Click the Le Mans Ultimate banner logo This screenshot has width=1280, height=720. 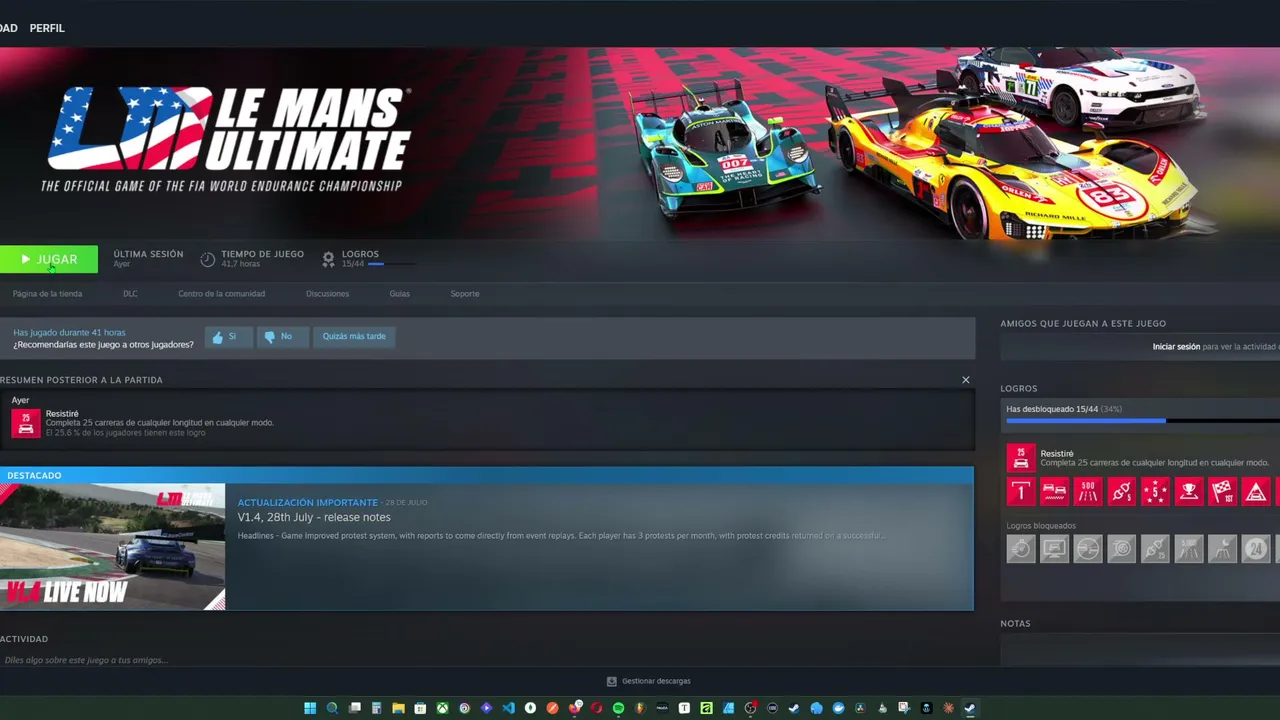[229, 138]
